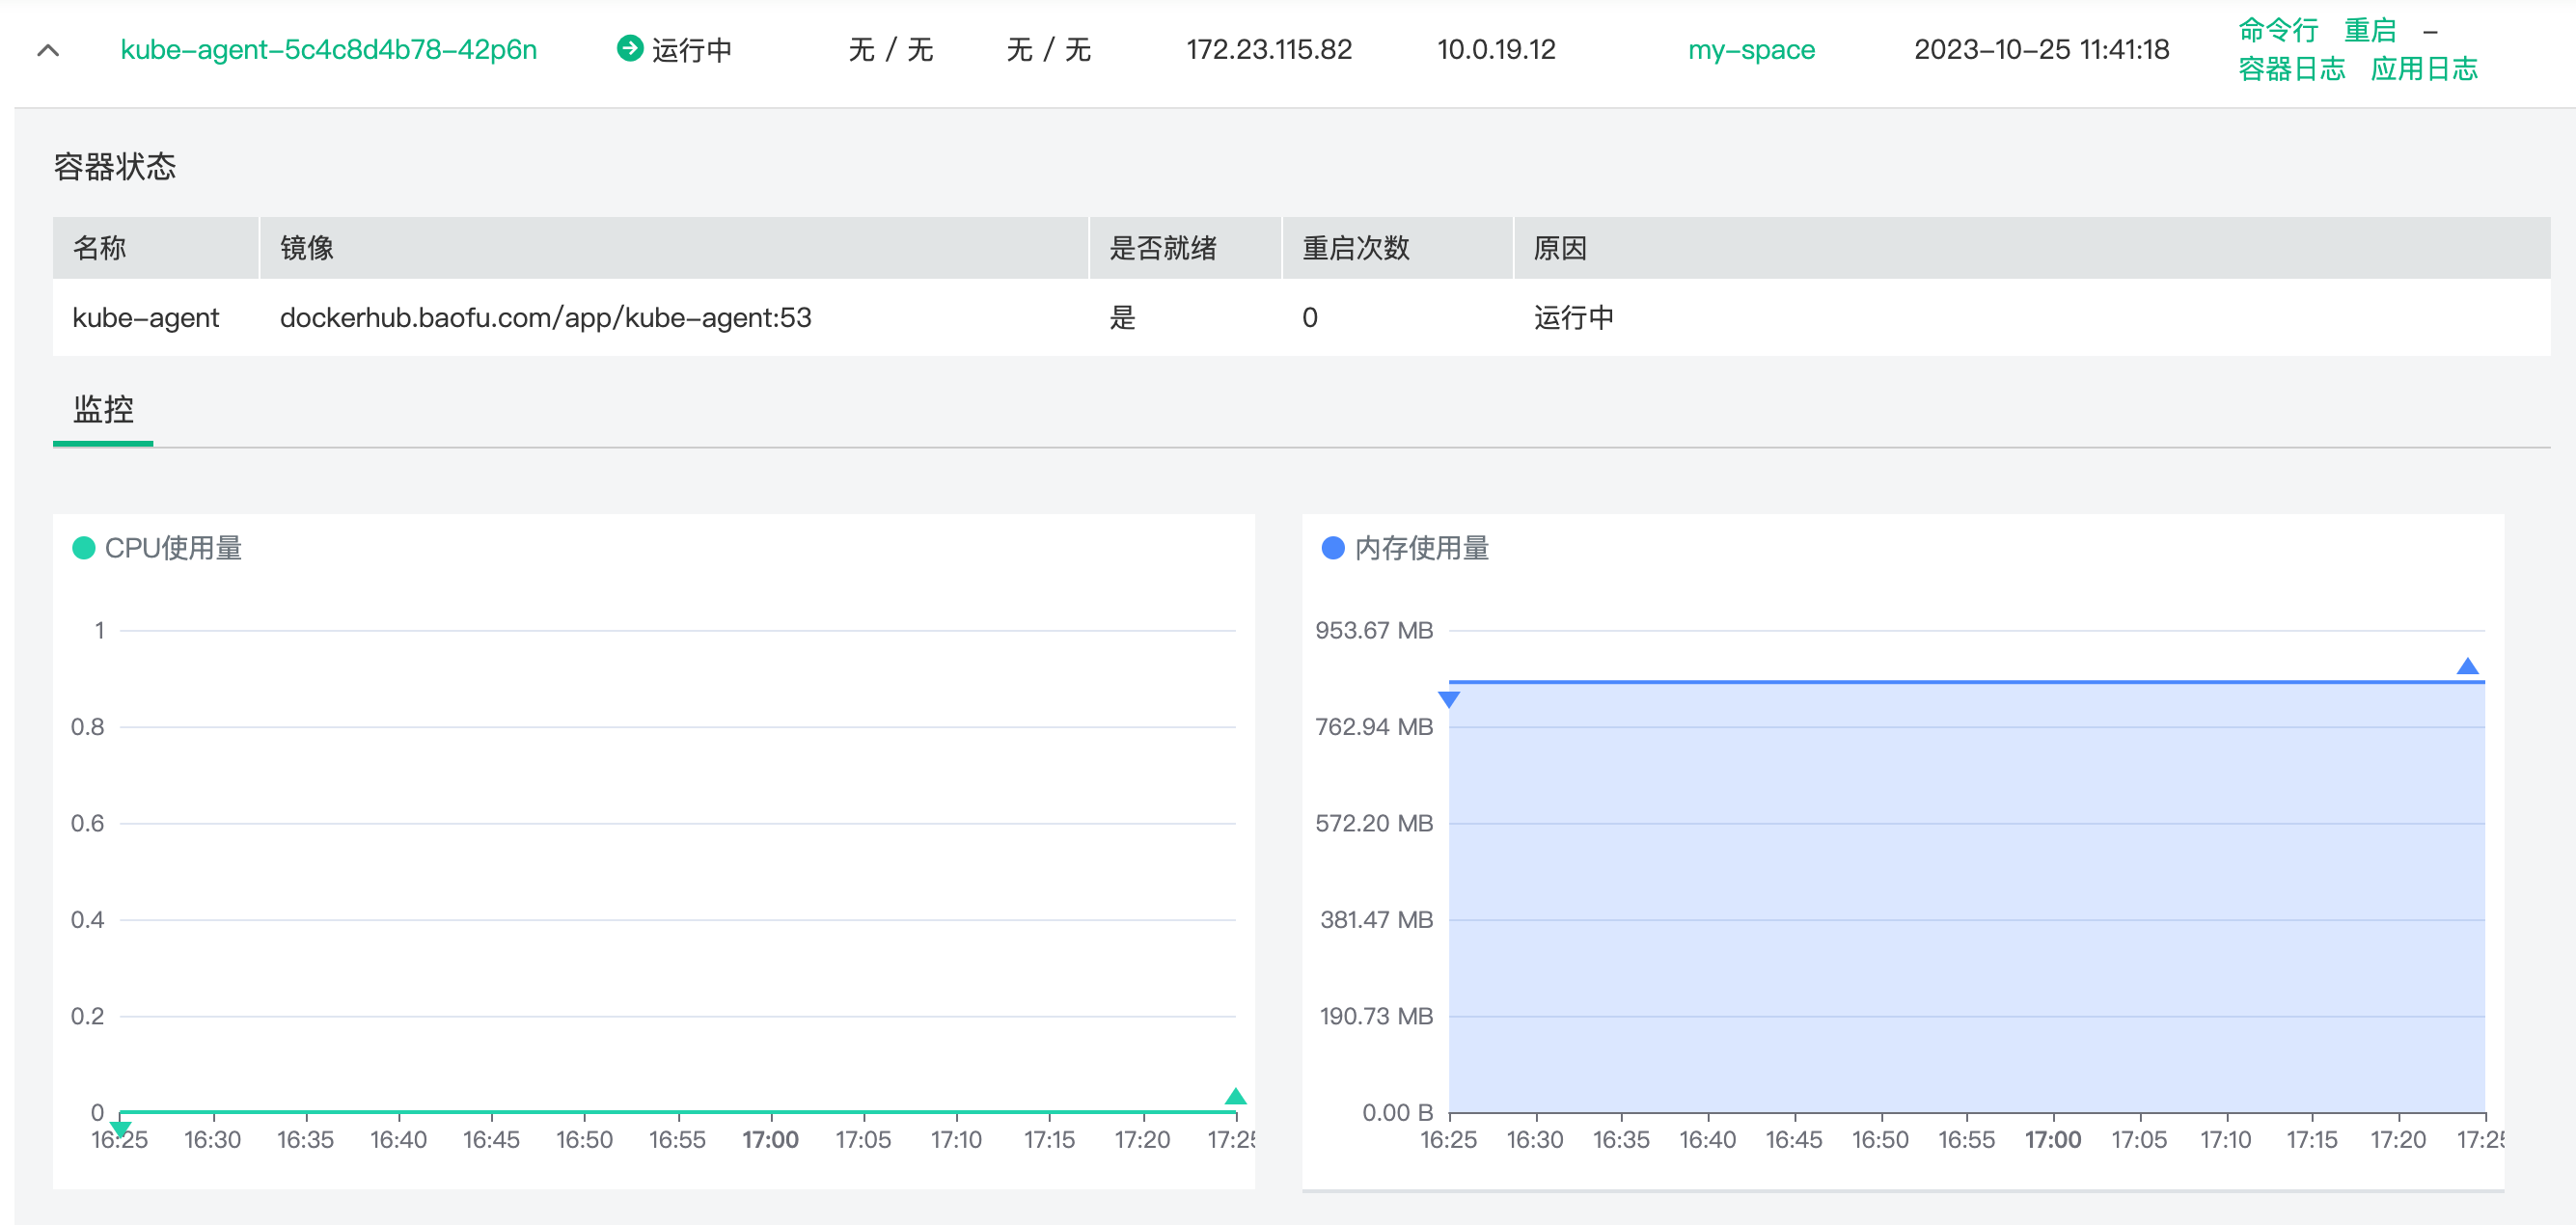Click the 容器状态 section heading
Viewport: 2576px width, 1225px height.
click(115, 166)
